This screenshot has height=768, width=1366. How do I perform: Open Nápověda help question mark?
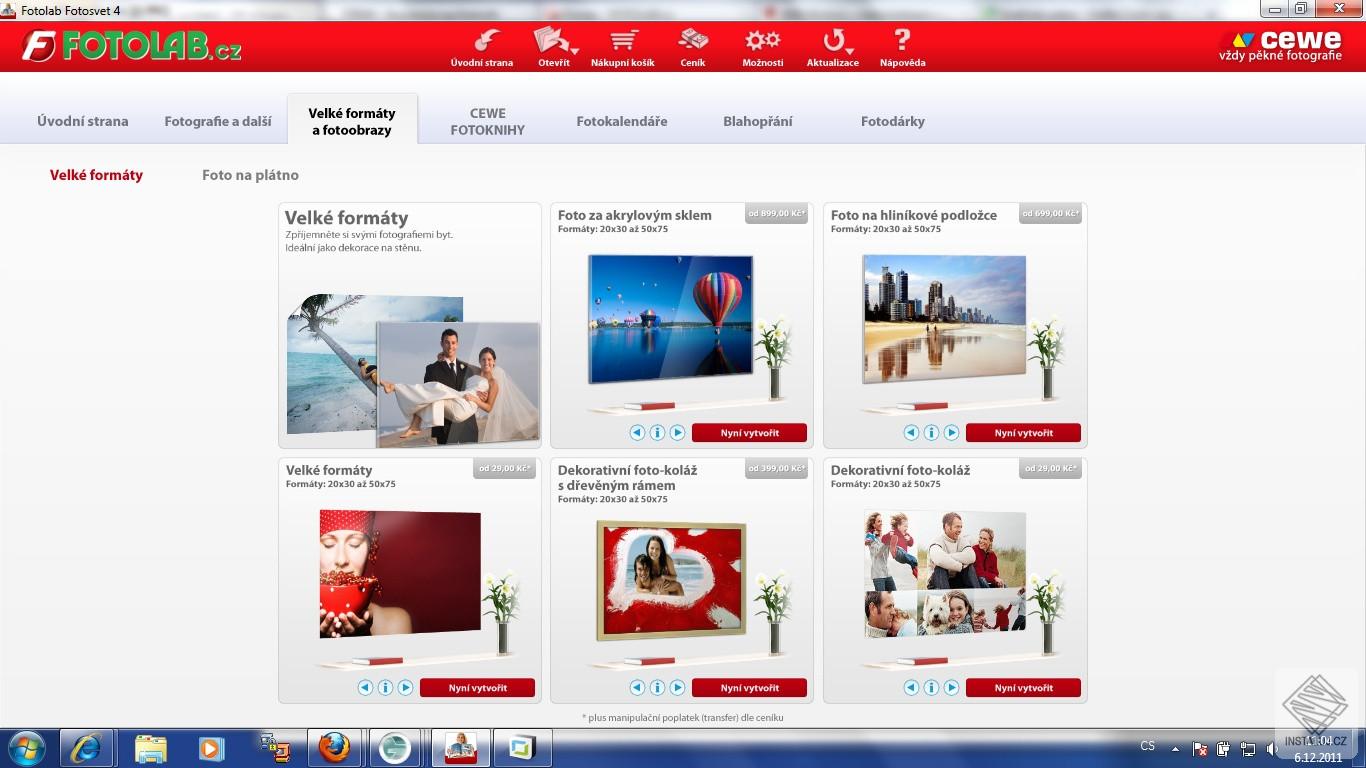[x=902, y=47]
